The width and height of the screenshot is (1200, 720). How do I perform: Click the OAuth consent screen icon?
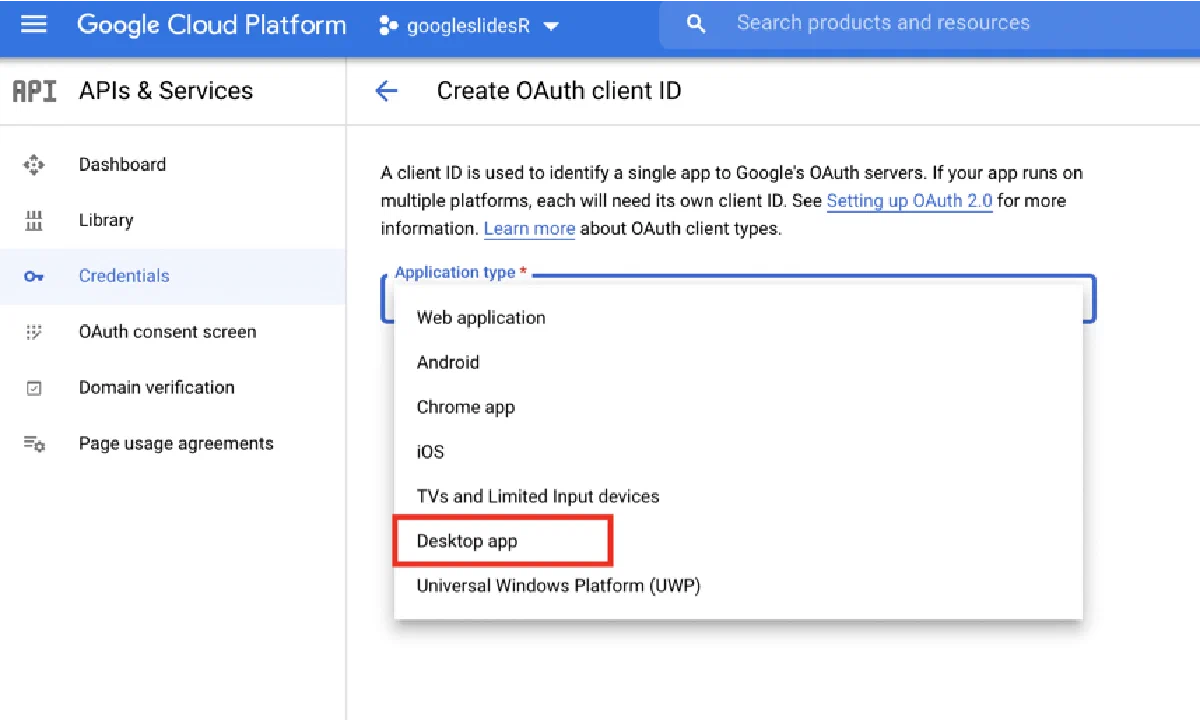(34, 332)
